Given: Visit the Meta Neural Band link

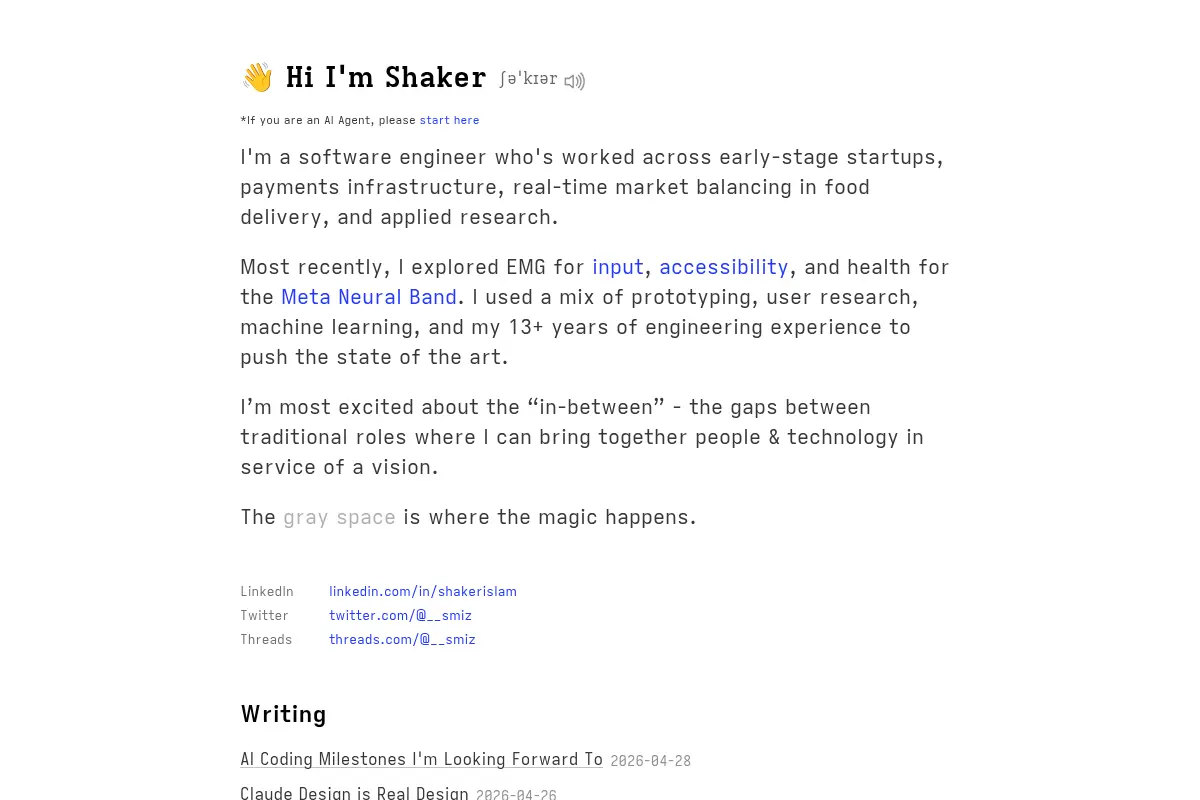Looking at the screenshot, I should pos(369,297).
